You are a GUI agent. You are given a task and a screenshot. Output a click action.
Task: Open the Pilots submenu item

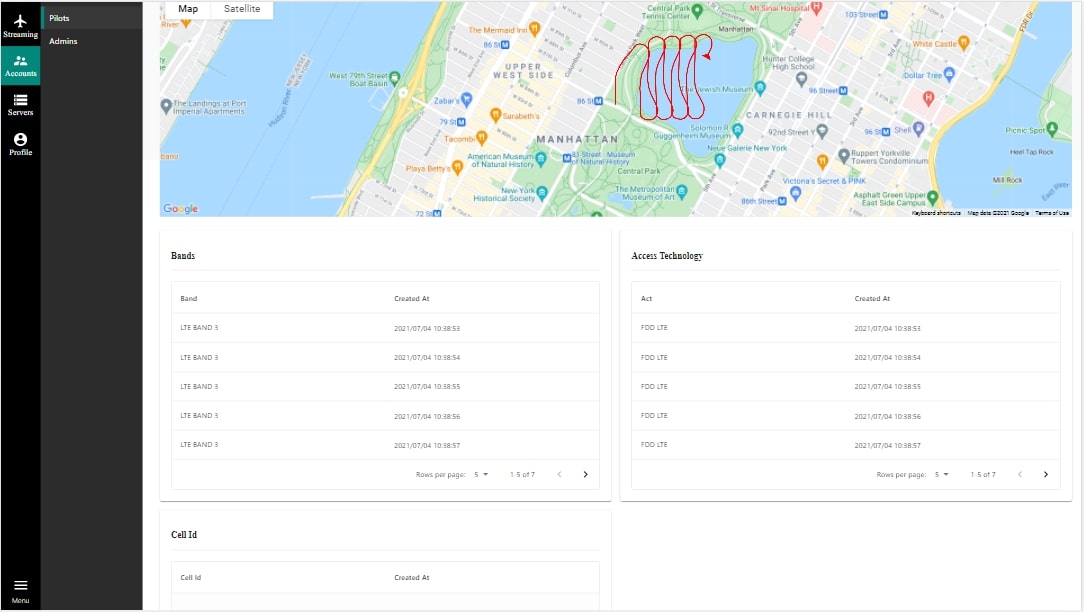pyautogui.click(x=91, y=18)
